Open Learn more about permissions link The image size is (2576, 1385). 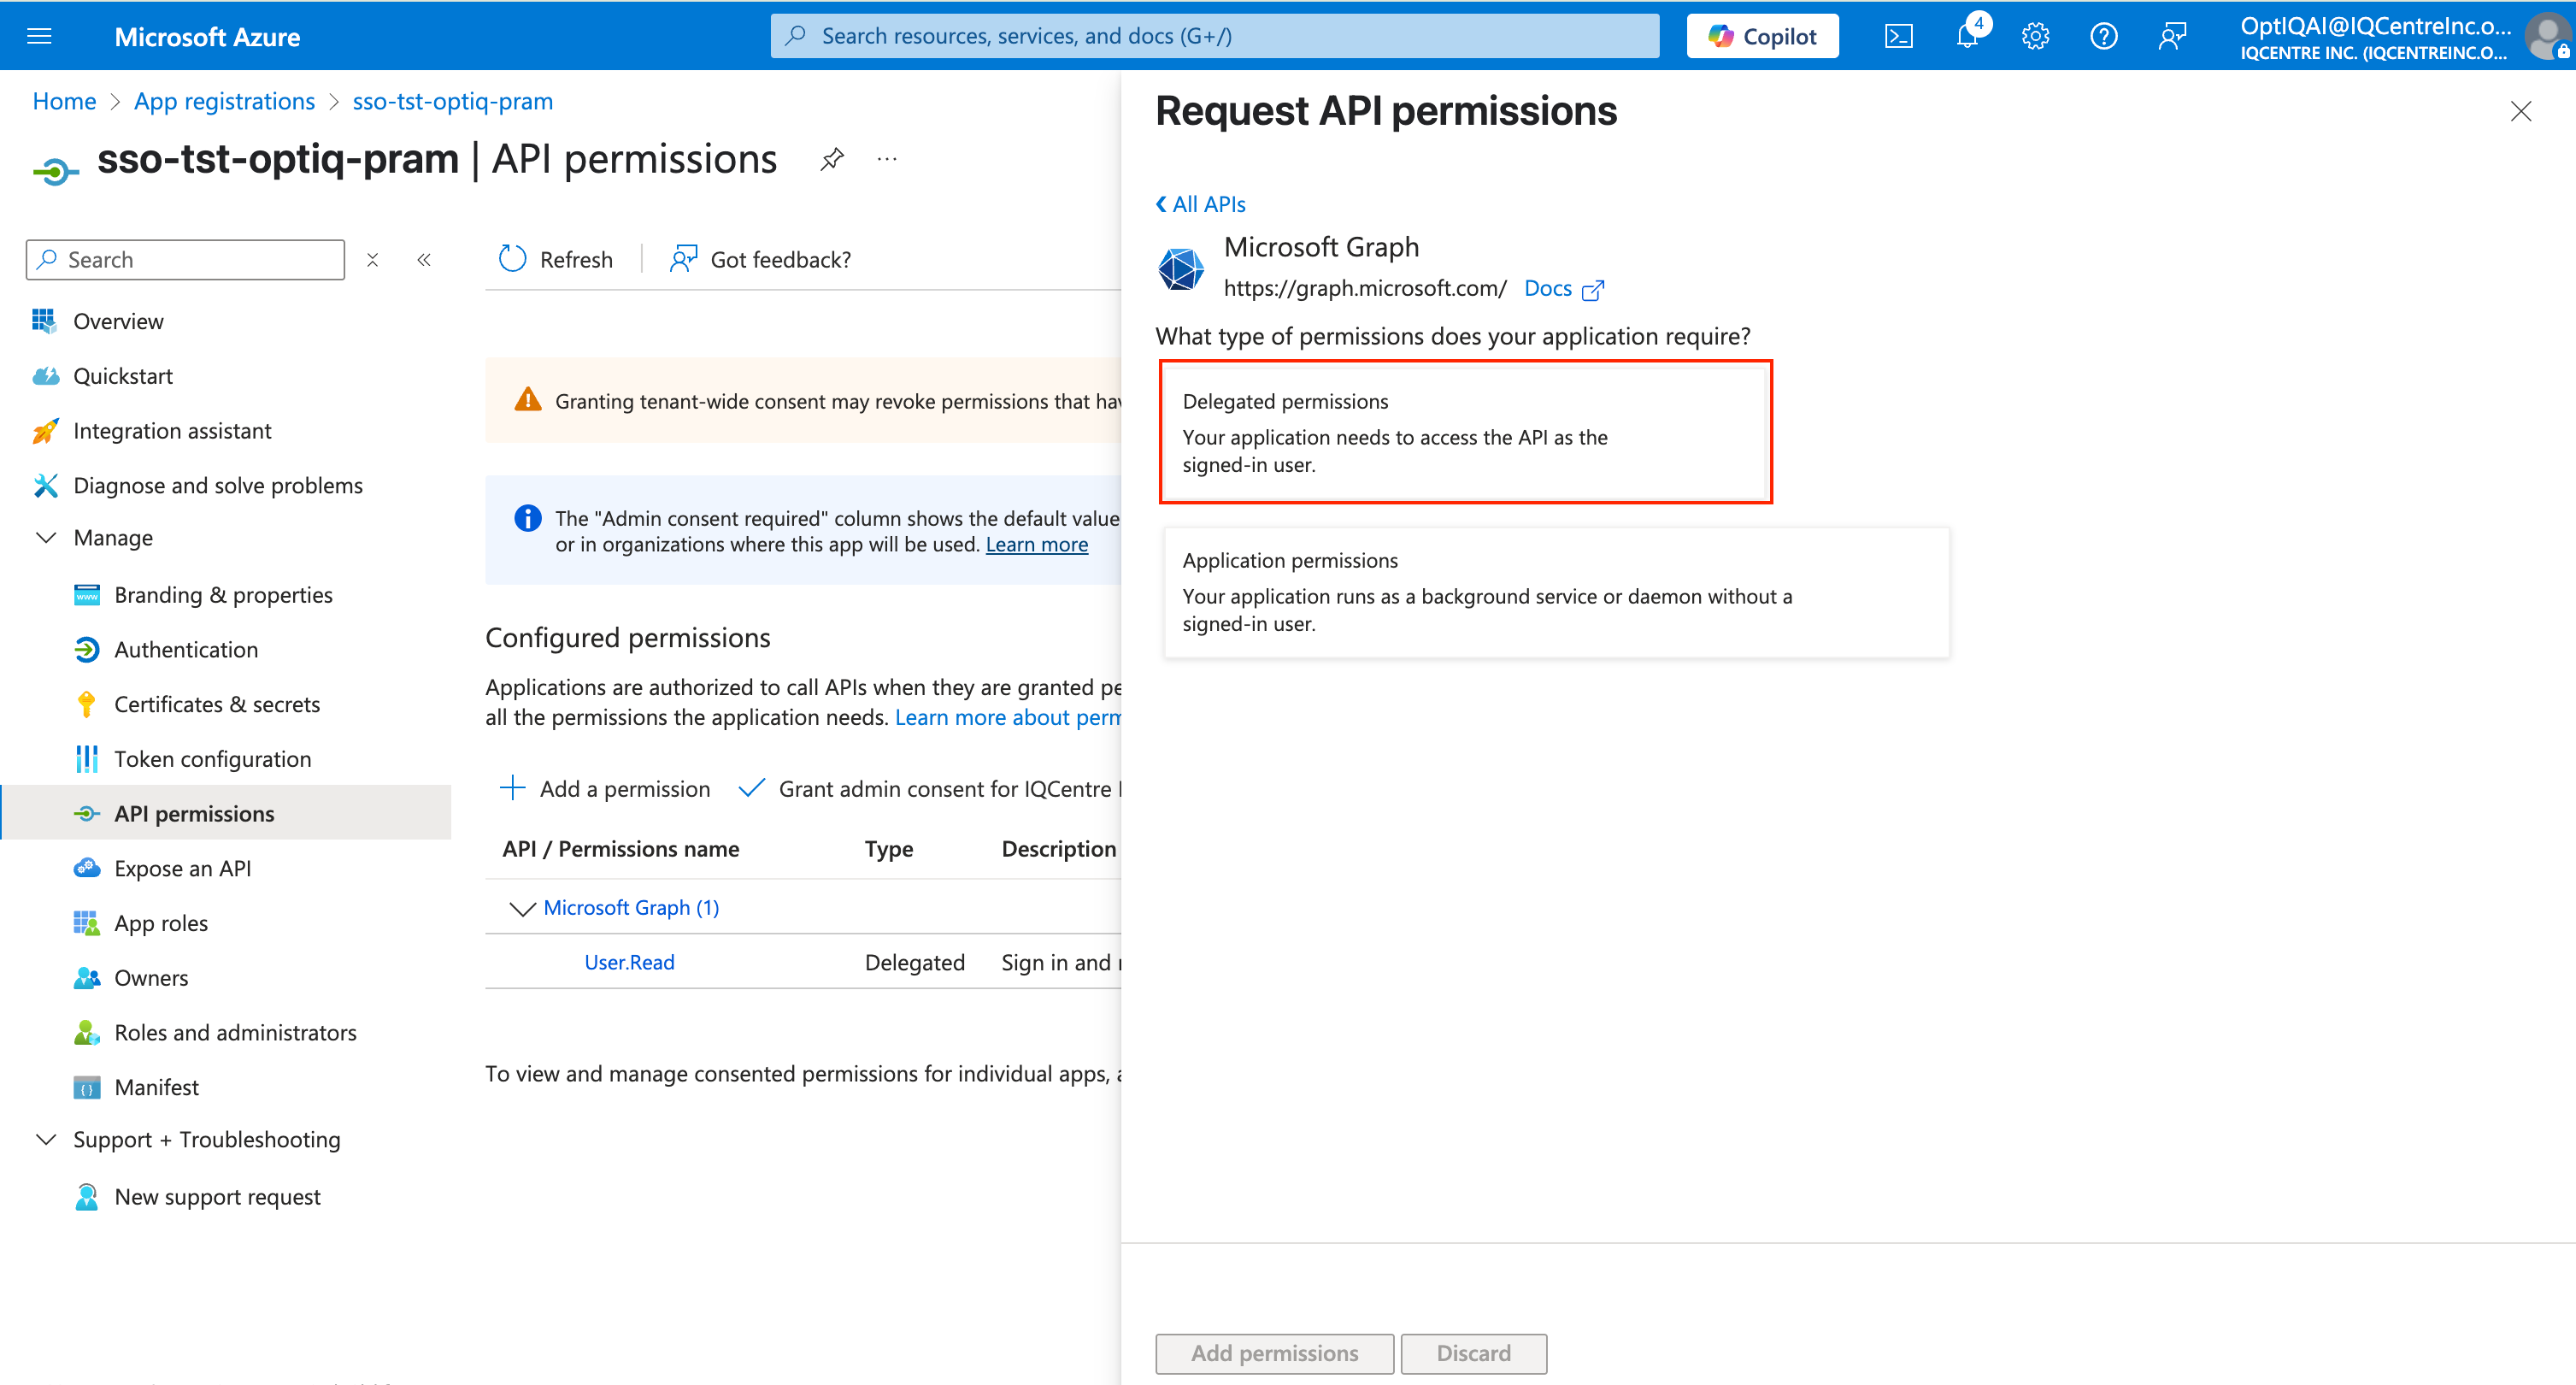tap(1007, 717)
